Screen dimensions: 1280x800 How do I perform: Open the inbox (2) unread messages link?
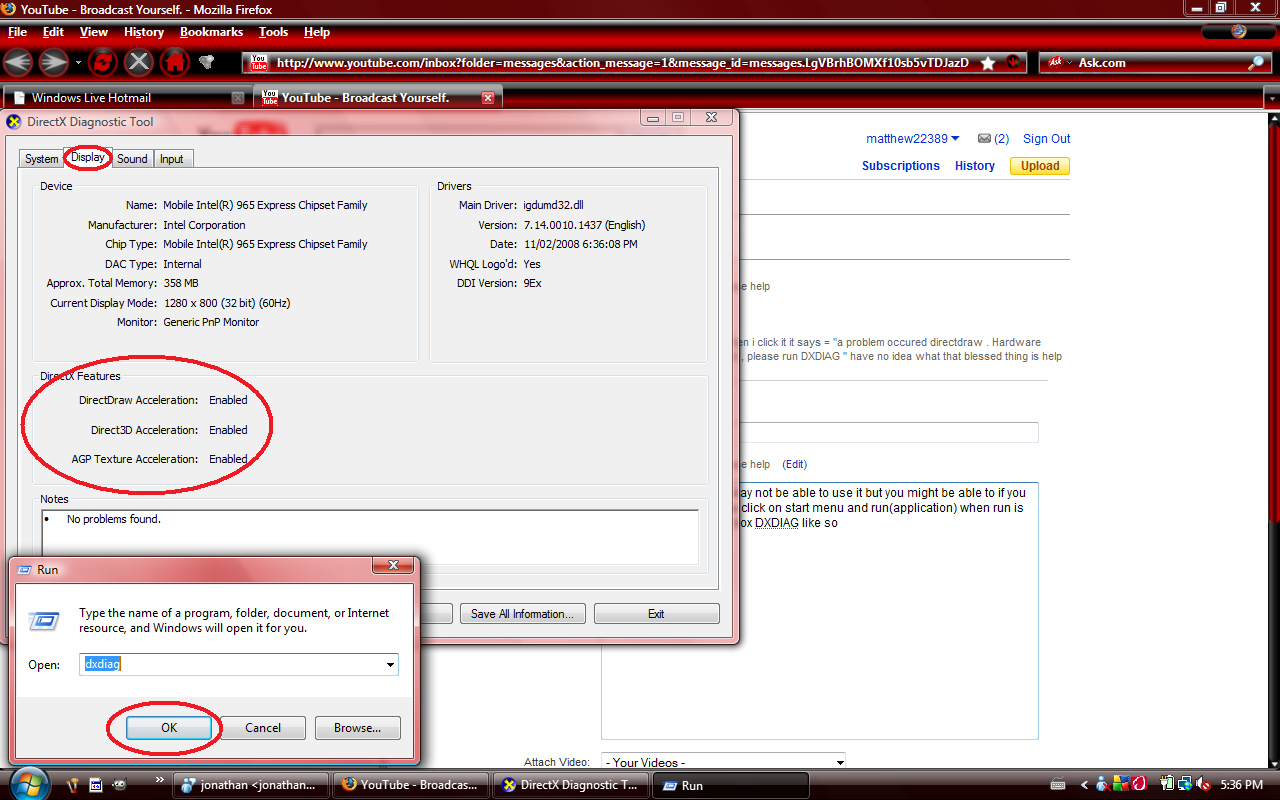pyautogui.click(x=1002, y=139)
